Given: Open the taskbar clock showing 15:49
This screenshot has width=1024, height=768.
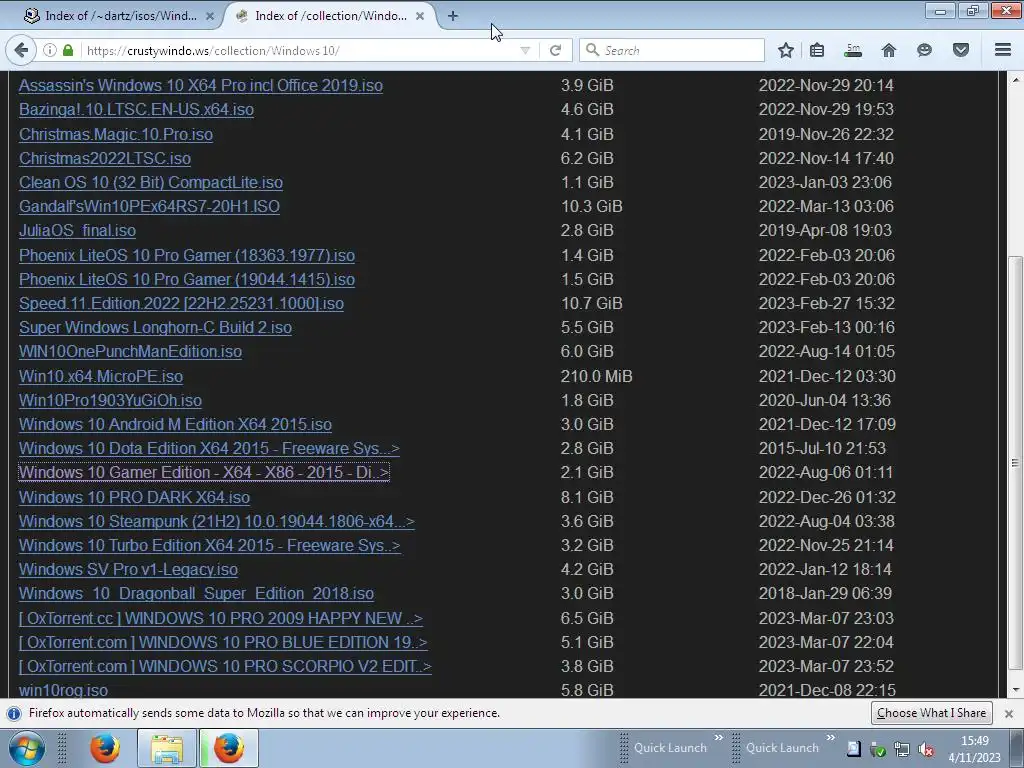Looking at the screenshot, I should click(974, 749).
